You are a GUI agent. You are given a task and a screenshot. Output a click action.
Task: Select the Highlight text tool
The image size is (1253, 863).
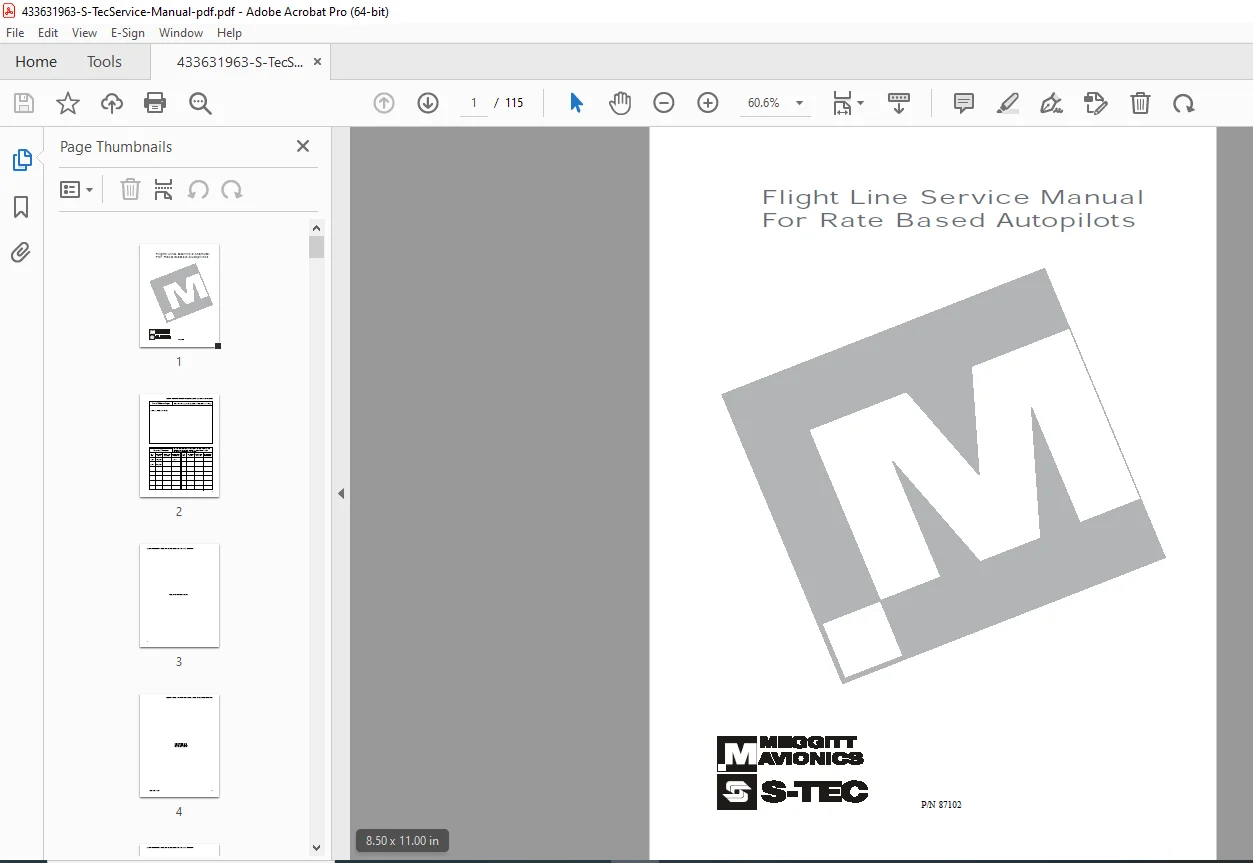1008,103
